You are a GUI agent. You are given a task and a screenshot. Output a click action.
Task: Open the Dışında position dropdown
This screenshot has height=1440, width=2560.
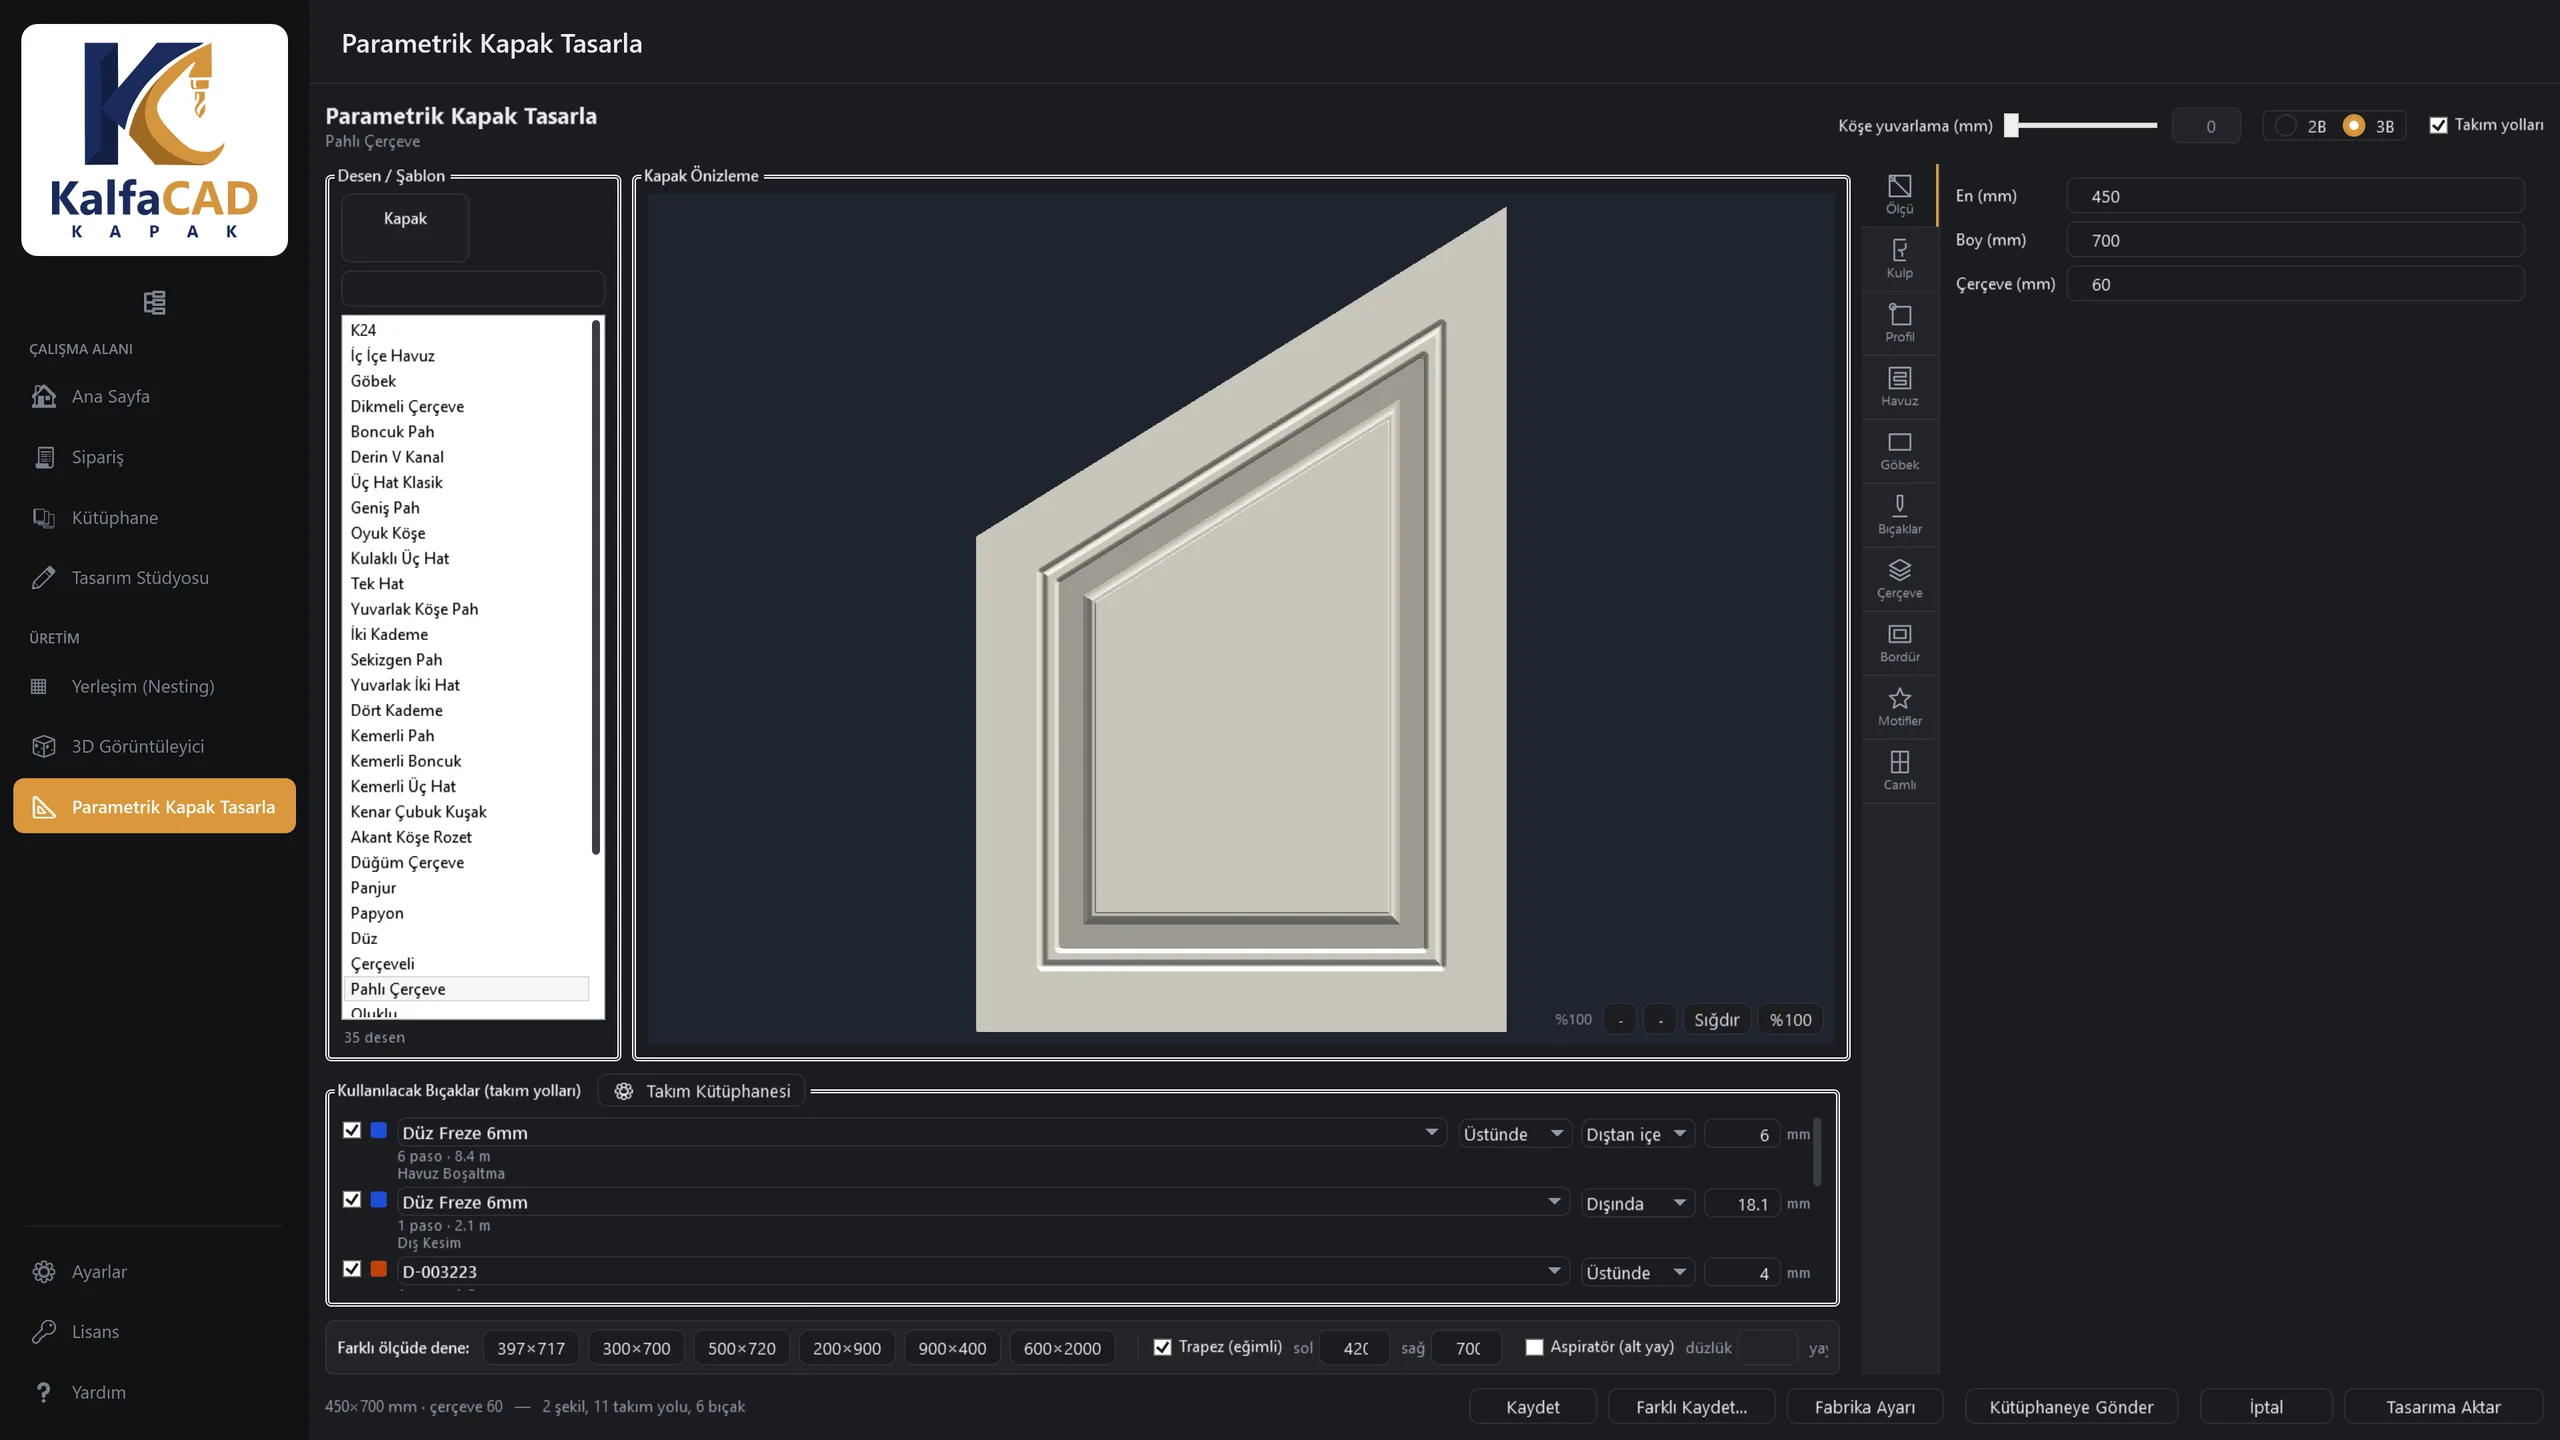click(1637, 1203)
